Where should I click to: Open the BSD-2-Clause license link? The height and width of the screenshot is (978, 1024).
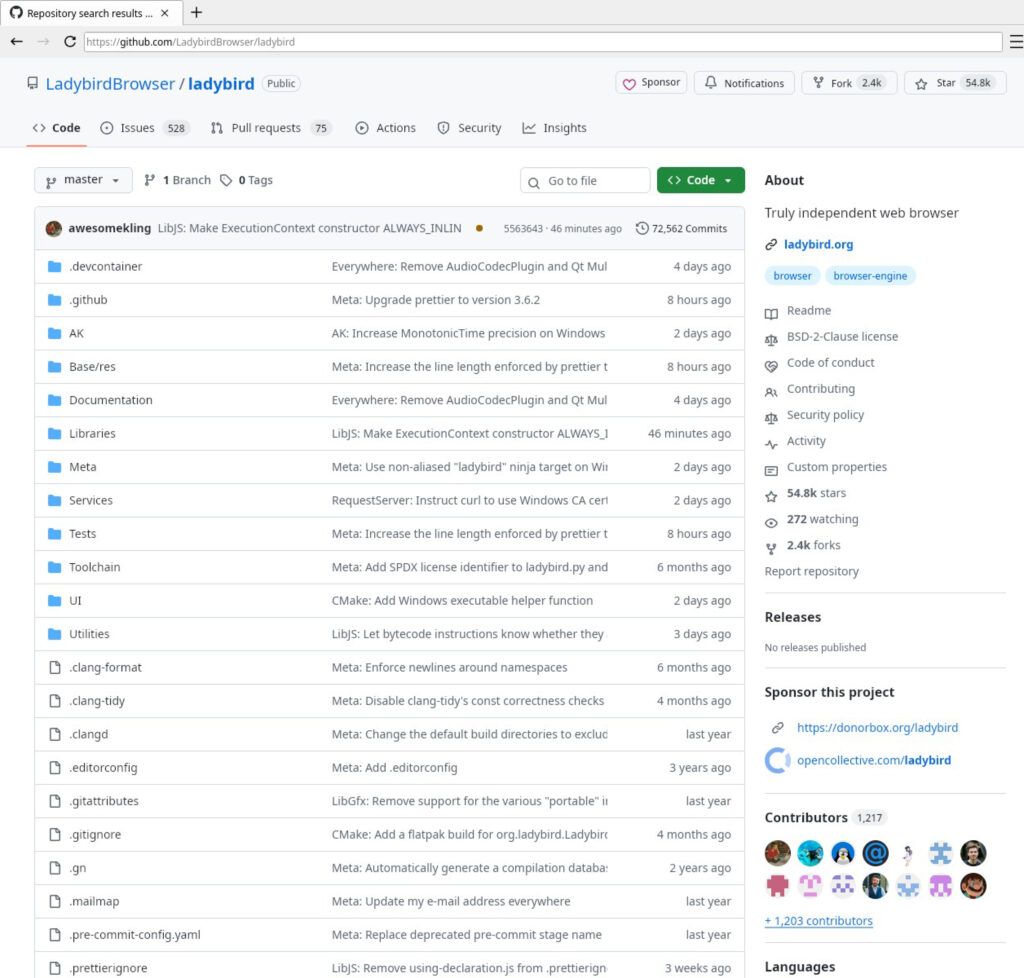coord(842,337)
